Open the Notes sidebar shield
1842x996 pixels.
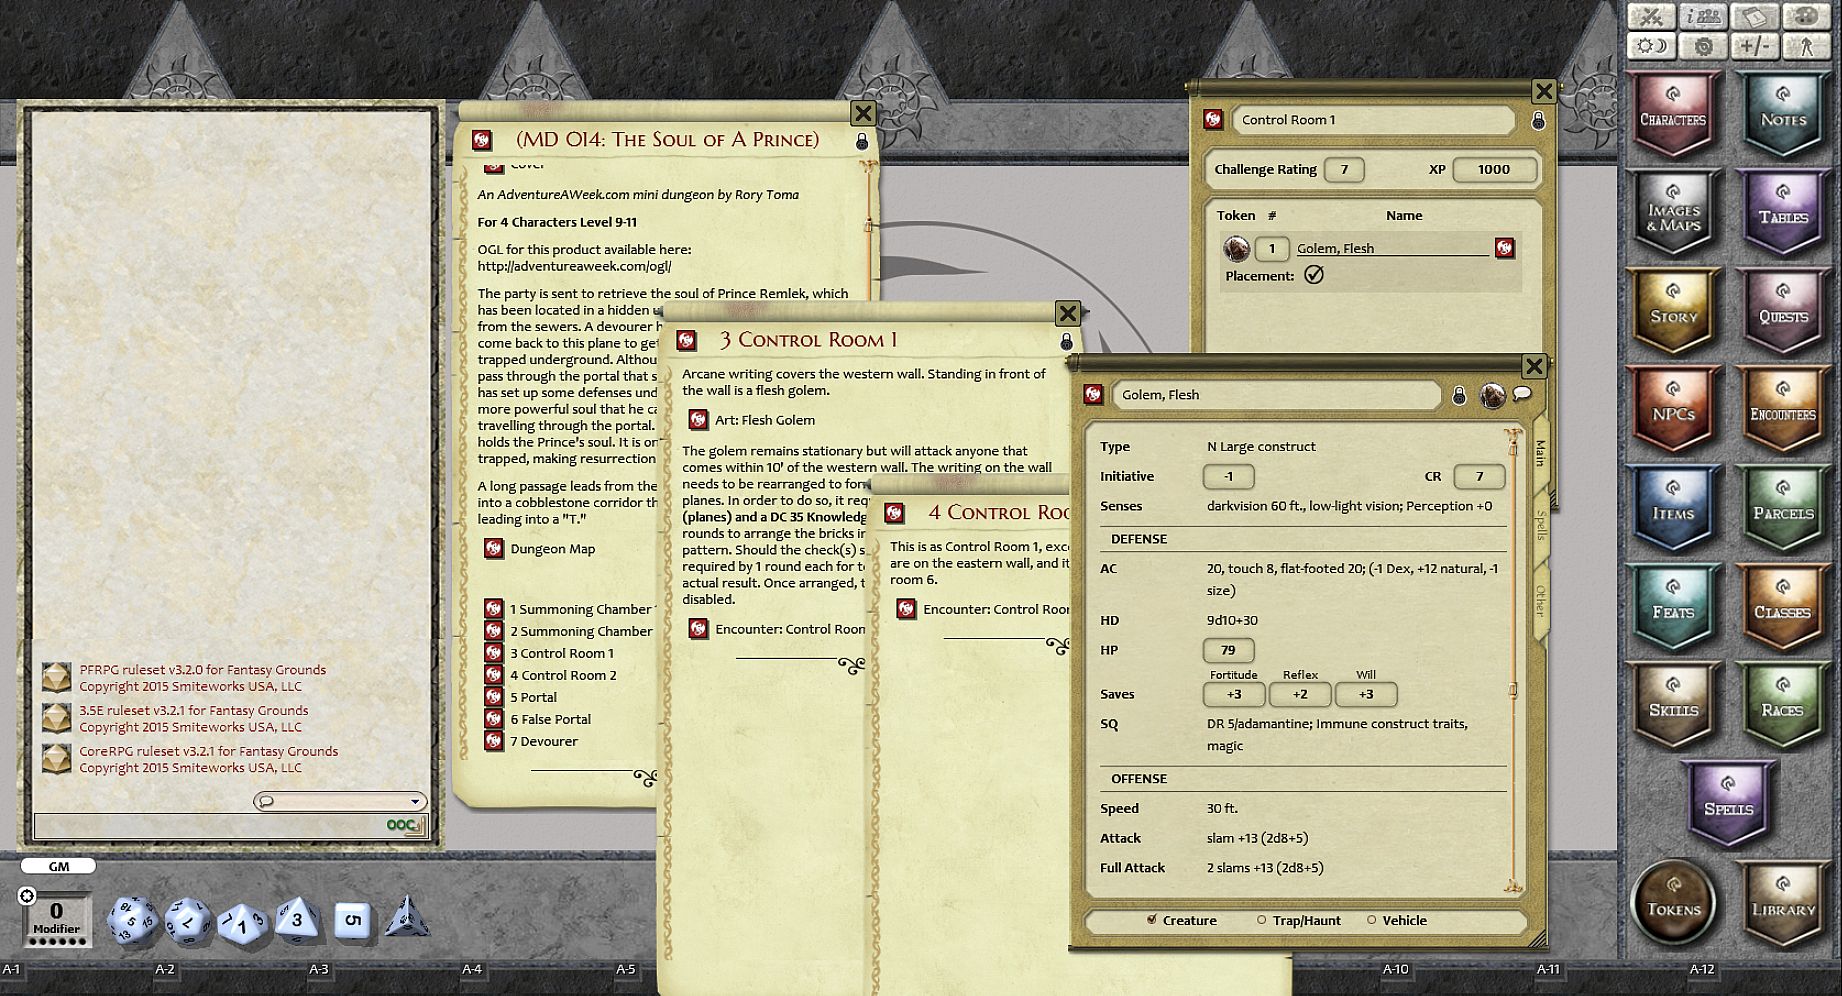(x=1783, y=113)
